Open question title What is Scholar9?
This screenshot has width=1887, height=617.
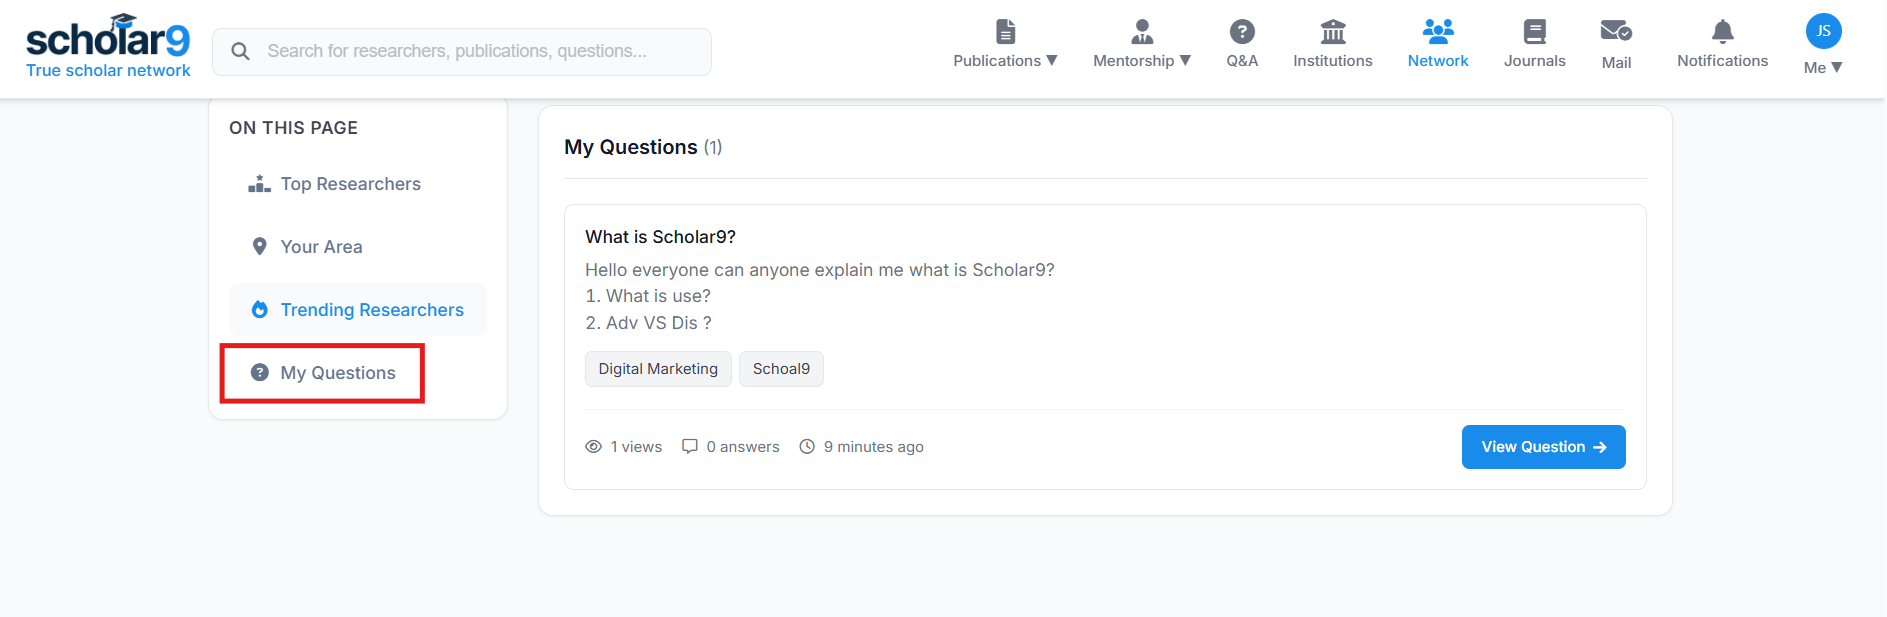(x=660, y=237)
